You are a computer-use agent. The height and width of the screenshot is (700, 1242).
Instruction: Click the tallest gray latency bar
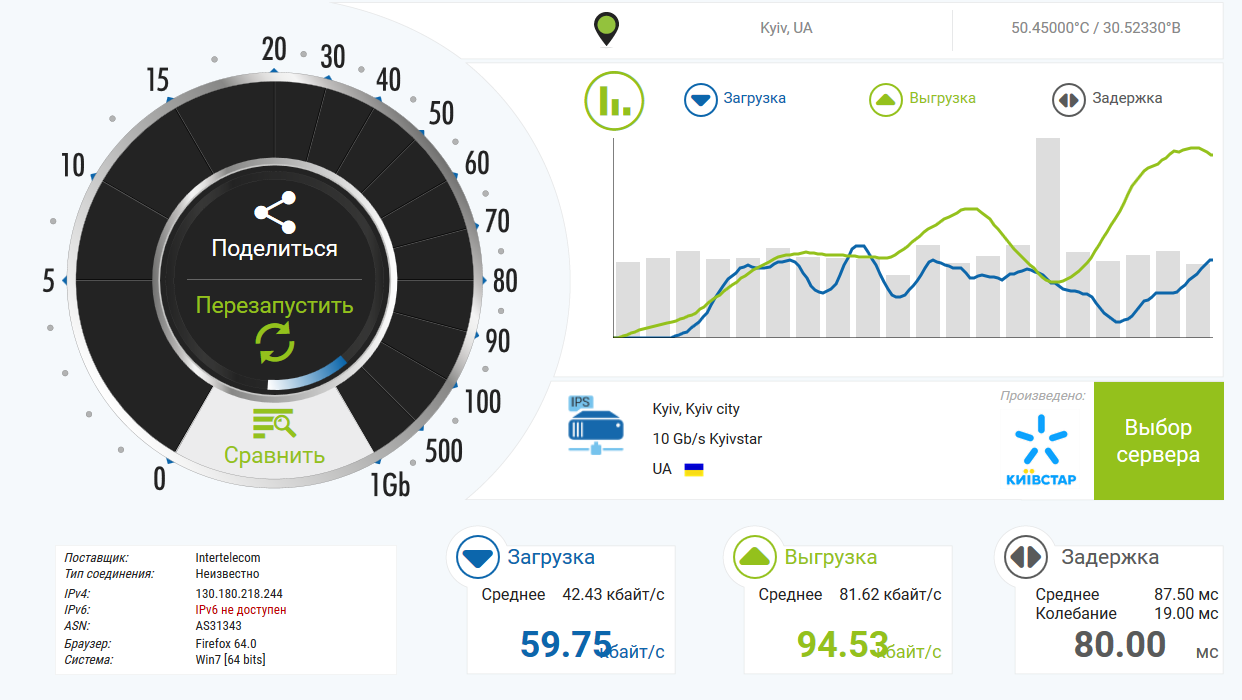1047,237
